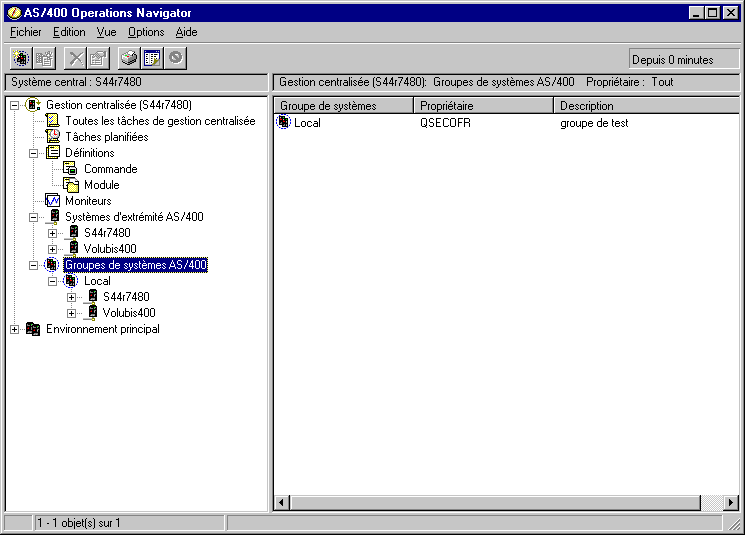The width and height of the screenshot is (745, 535).
Task: Click the '1 - 1 objet(s) sur 1' status text
Action: (x=79, y=523)
